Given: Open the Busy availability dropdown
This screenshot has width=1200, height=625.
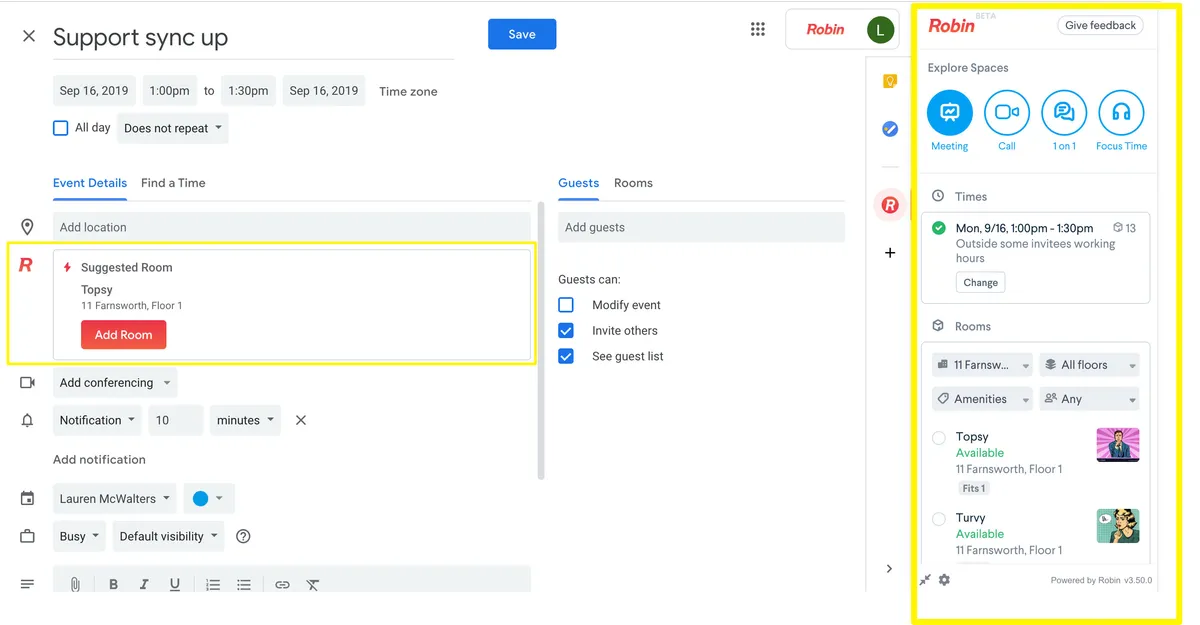Looking at the screenshot, I should tap(79, 536).
